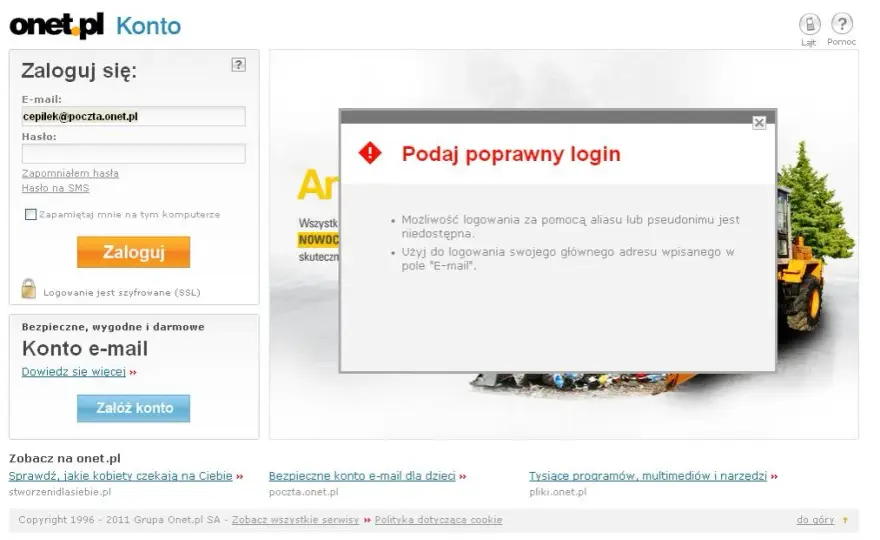This screenshot has height=540, width=880.
Task: Click the onet.pl logo
Action: point(57,25)
